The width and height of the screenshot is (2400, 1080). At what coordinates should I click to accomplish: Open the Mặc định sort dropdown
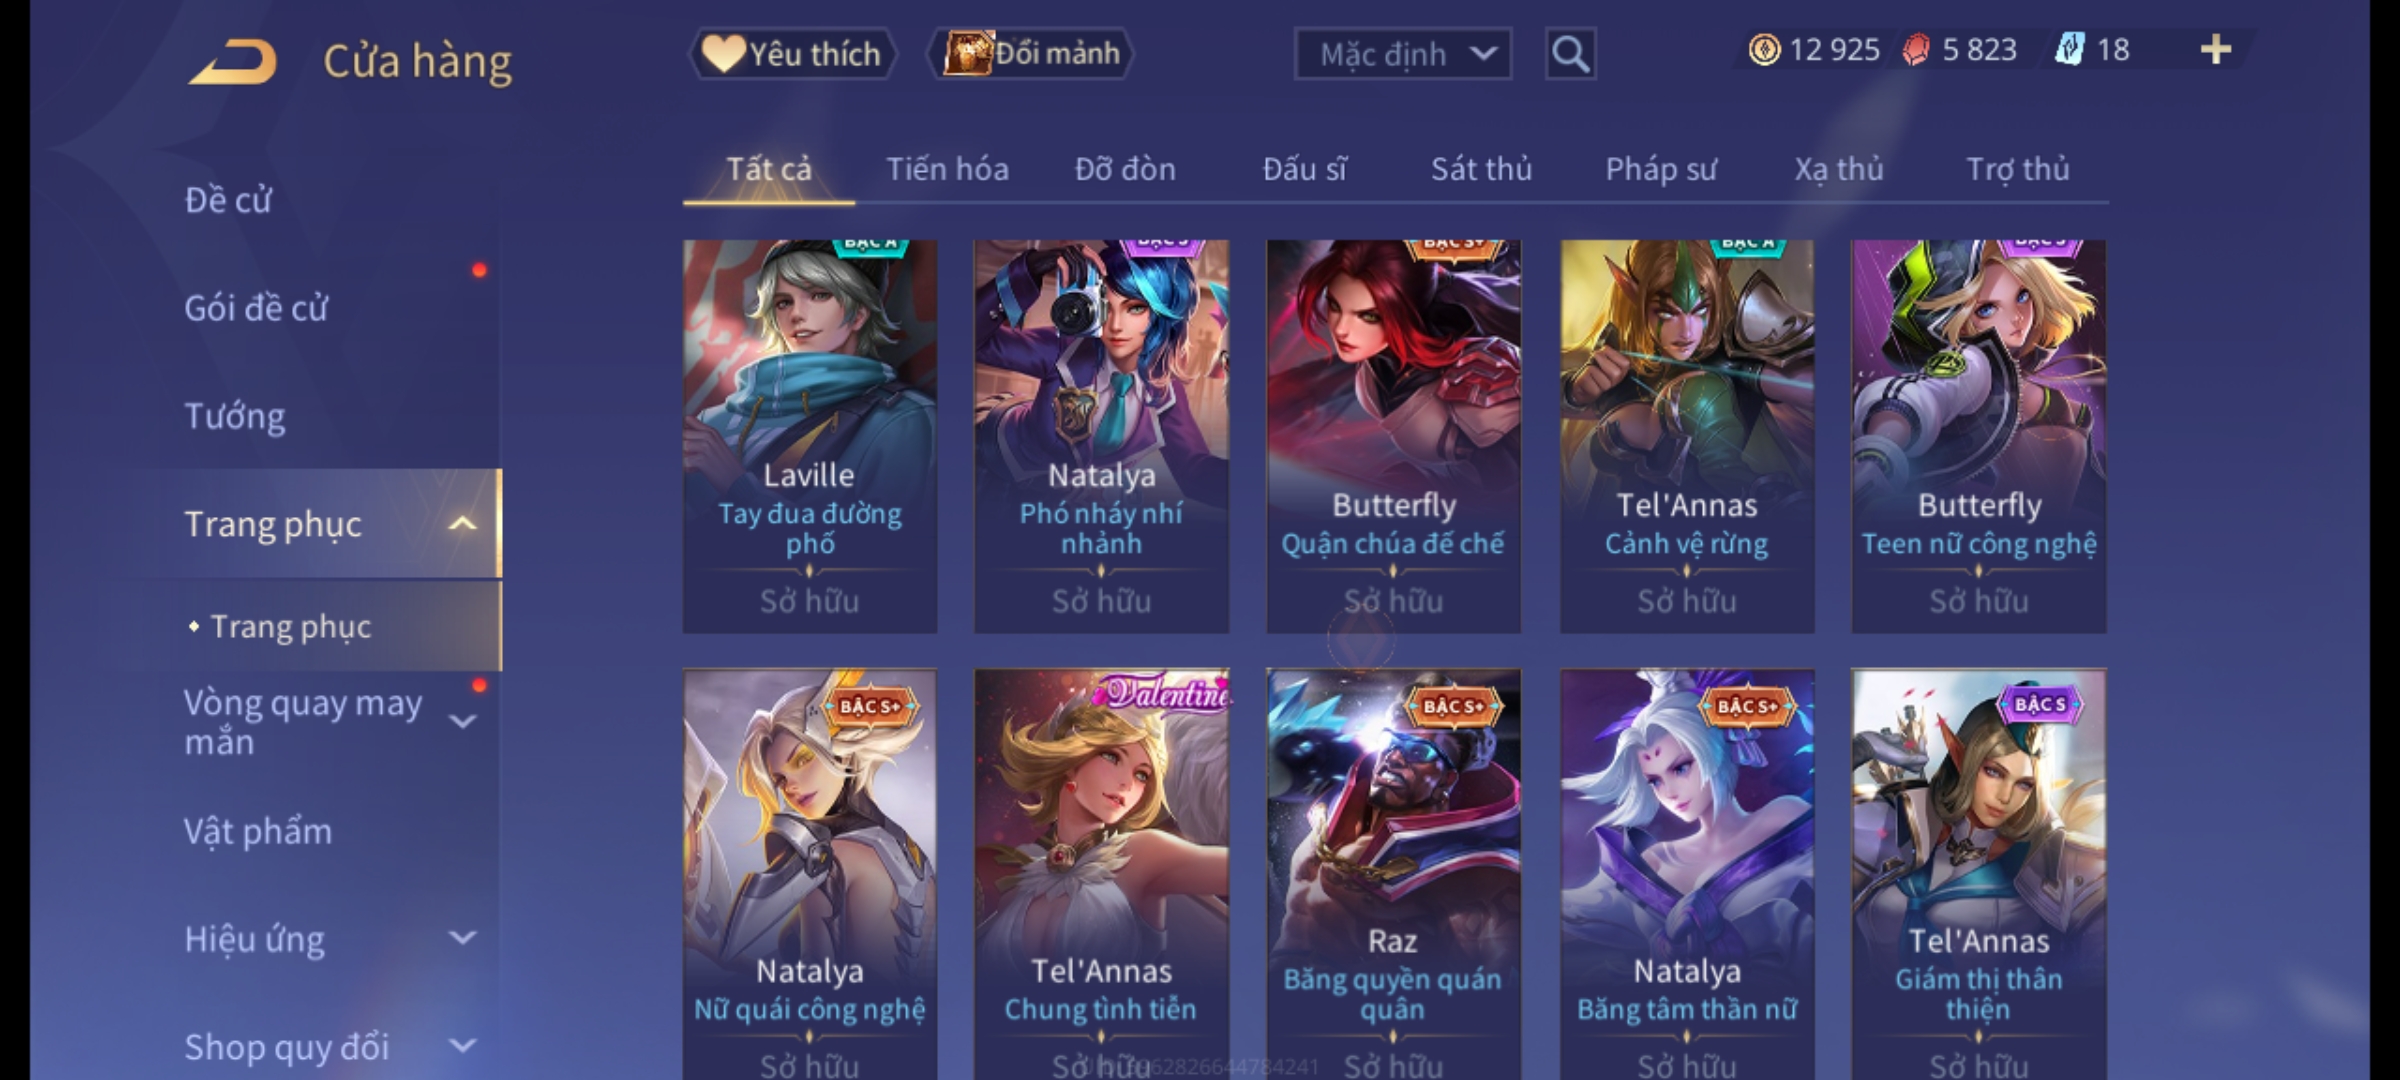[x=1402, y=54]
